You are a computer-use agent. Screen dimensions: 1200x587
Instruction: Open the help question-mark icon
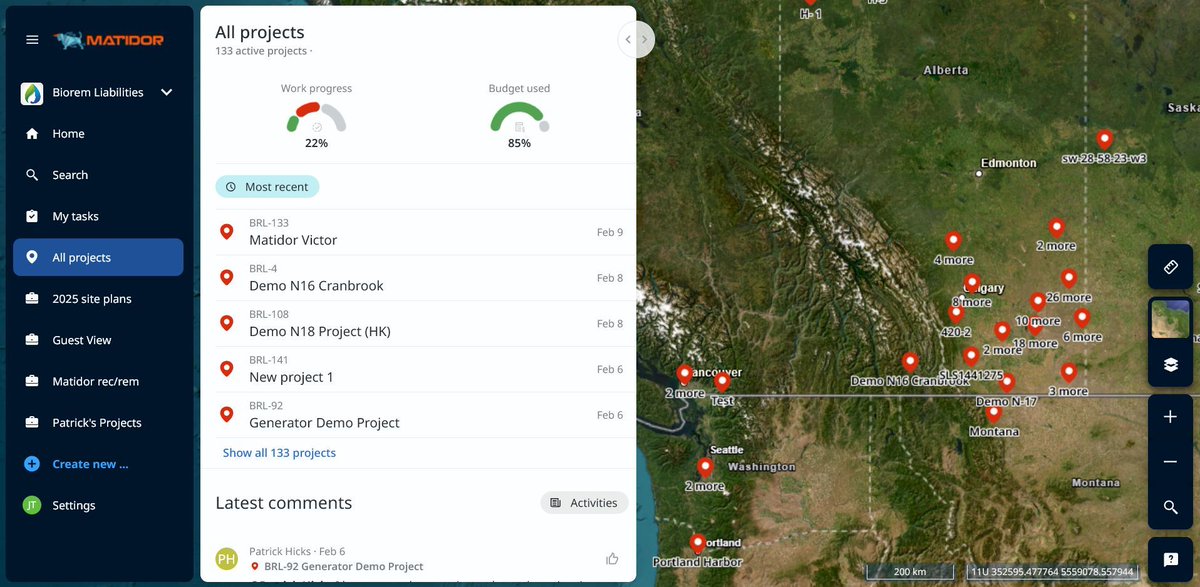tap(1170, 559)
